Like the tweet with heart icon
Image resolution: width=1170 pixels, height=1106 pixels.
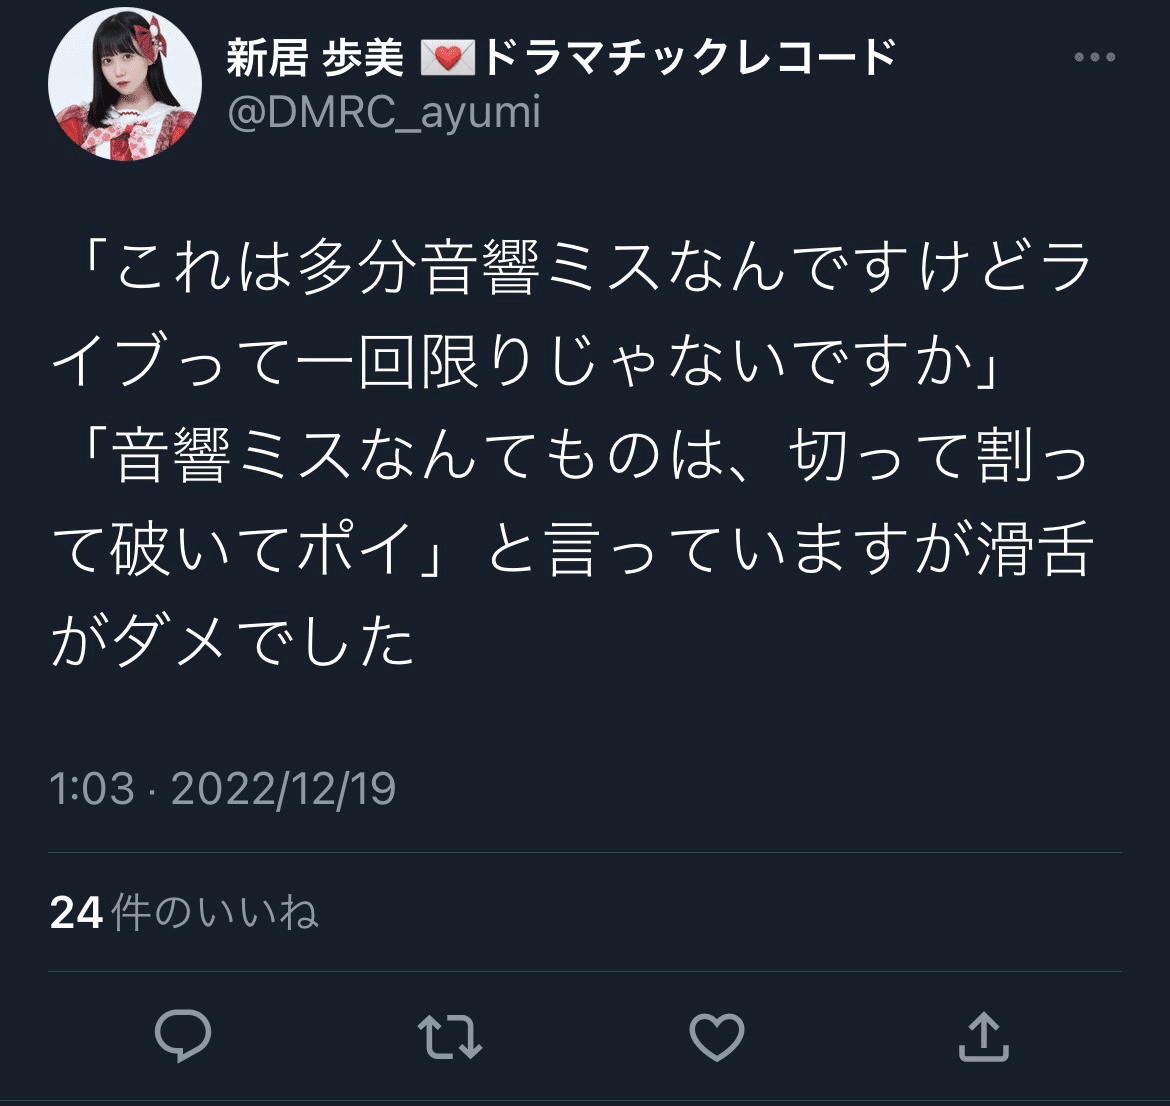(716, 1036)
